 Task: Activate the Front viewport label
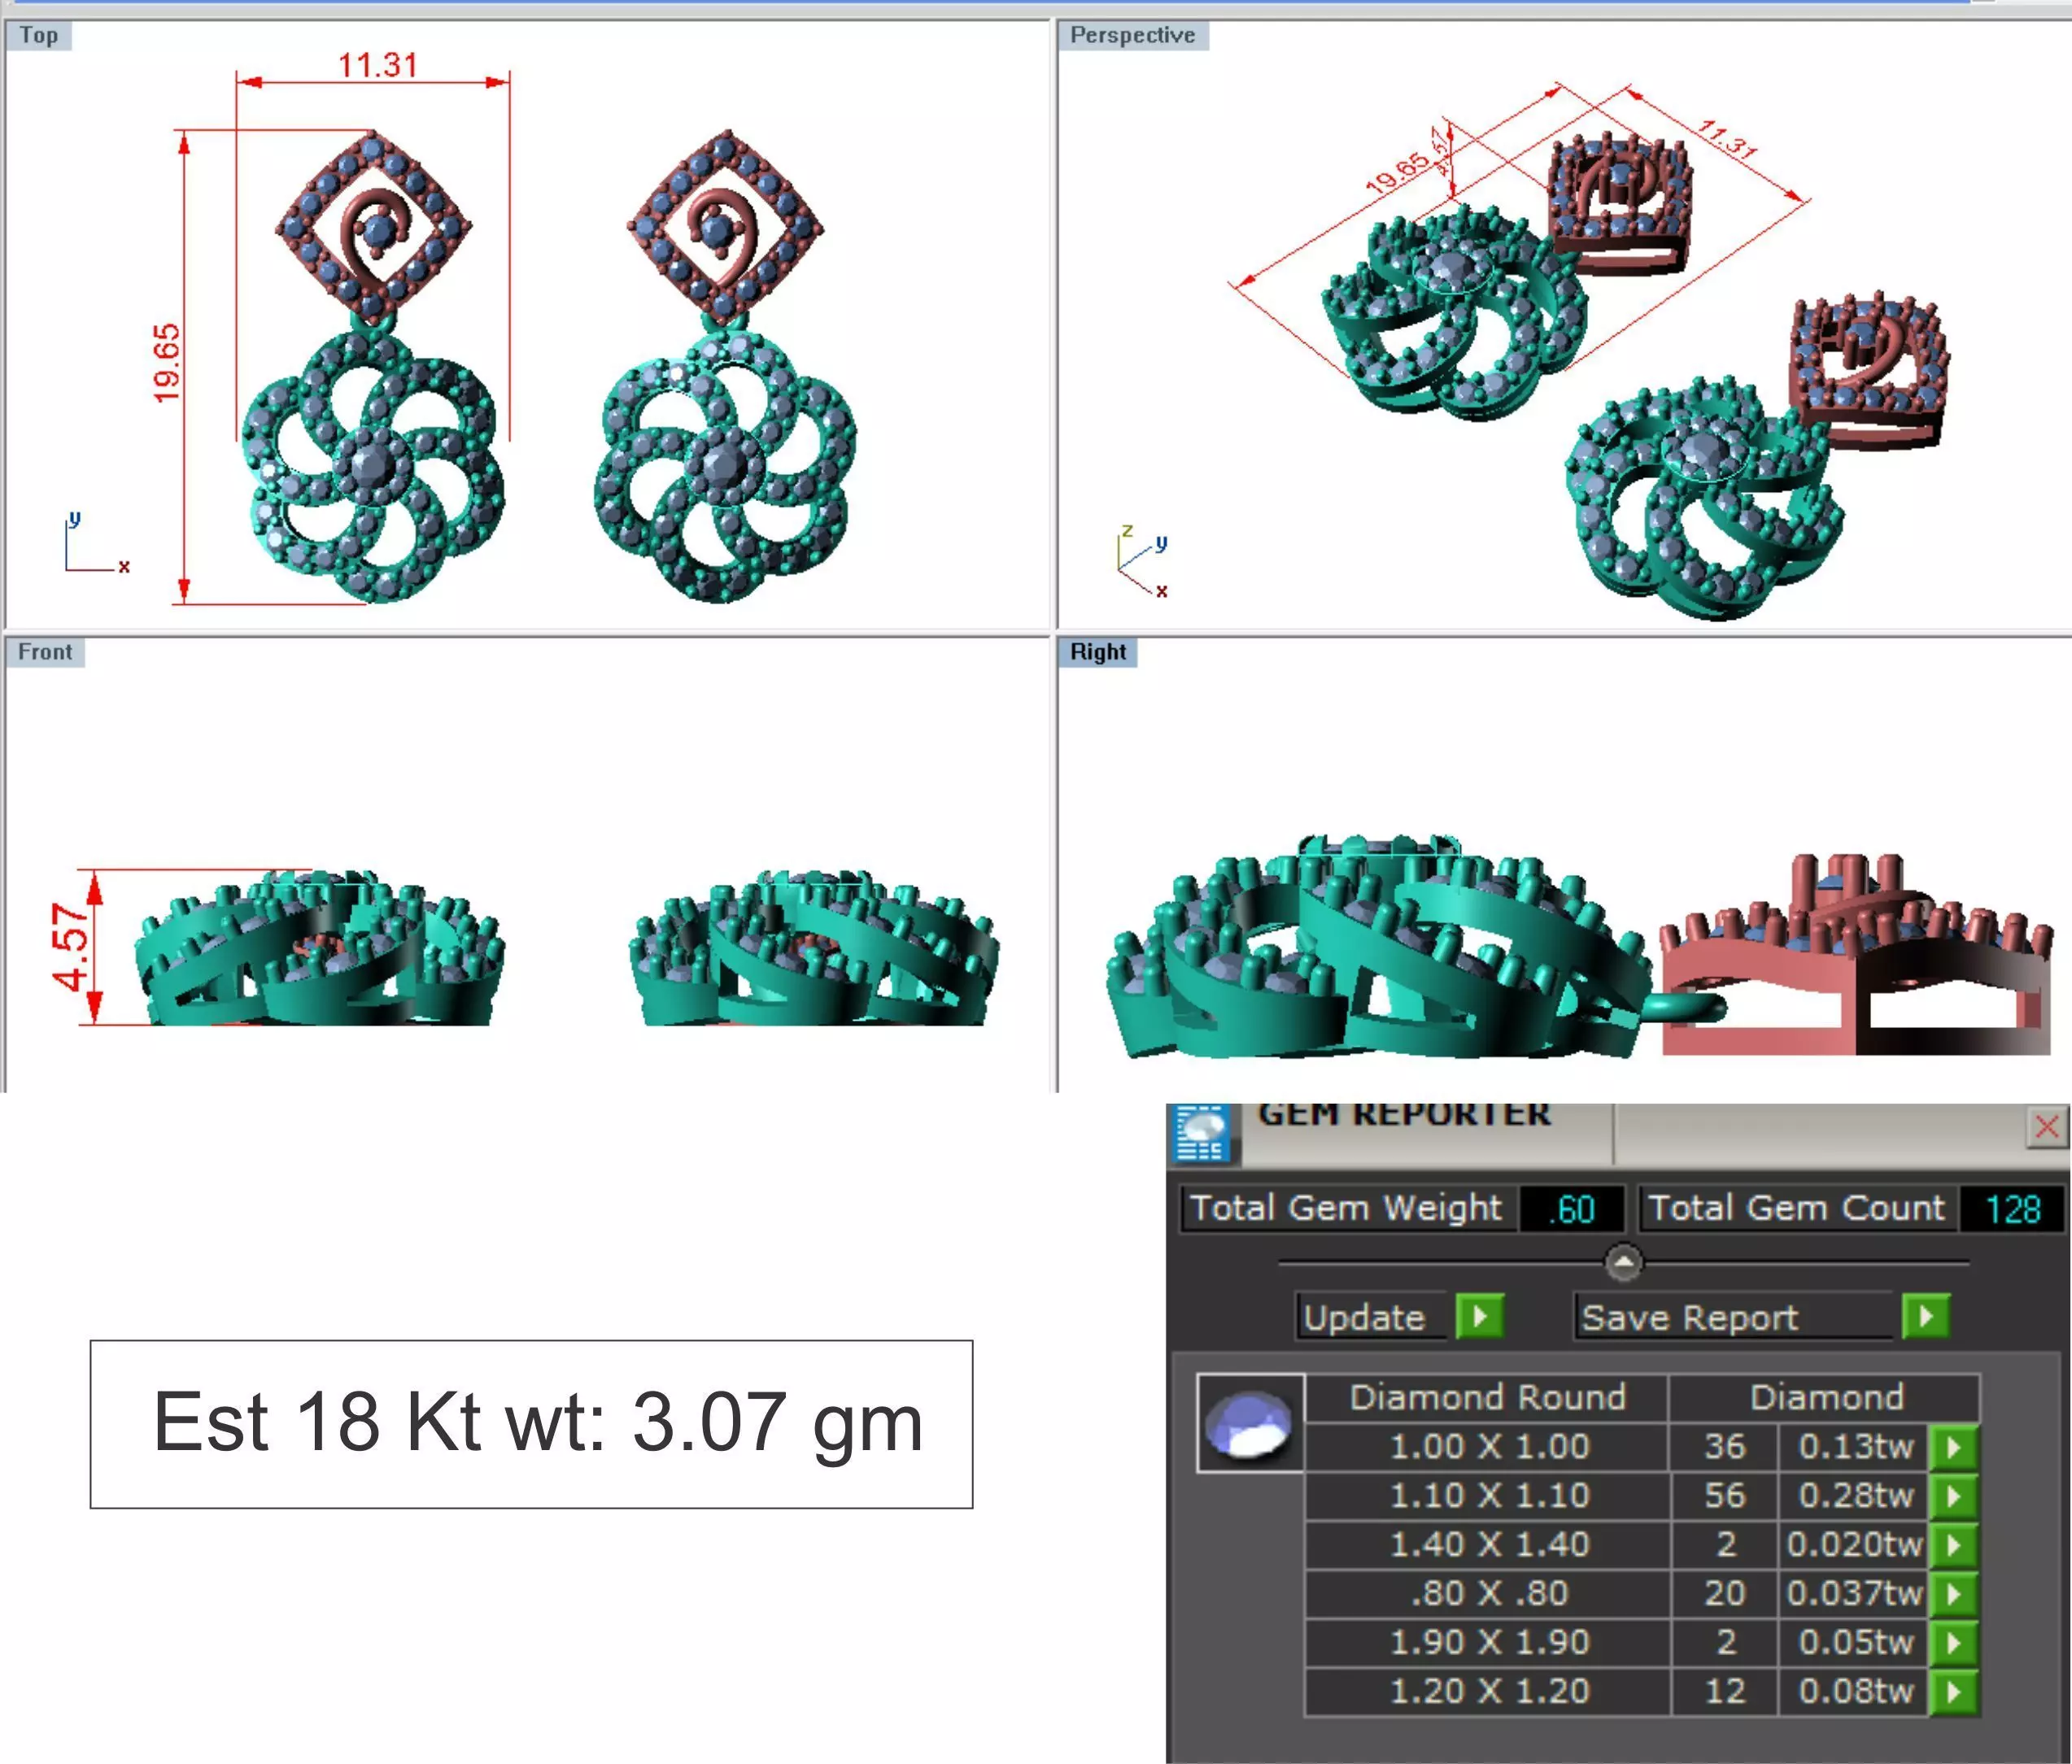coord(45,652)
